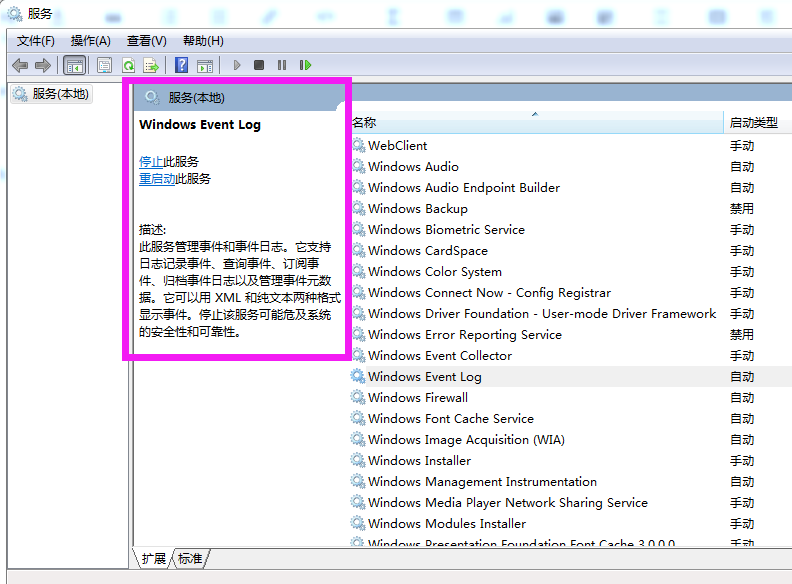Click the Windows Event Log detail heading
The image size is (792, 584).
click(200, 125)
